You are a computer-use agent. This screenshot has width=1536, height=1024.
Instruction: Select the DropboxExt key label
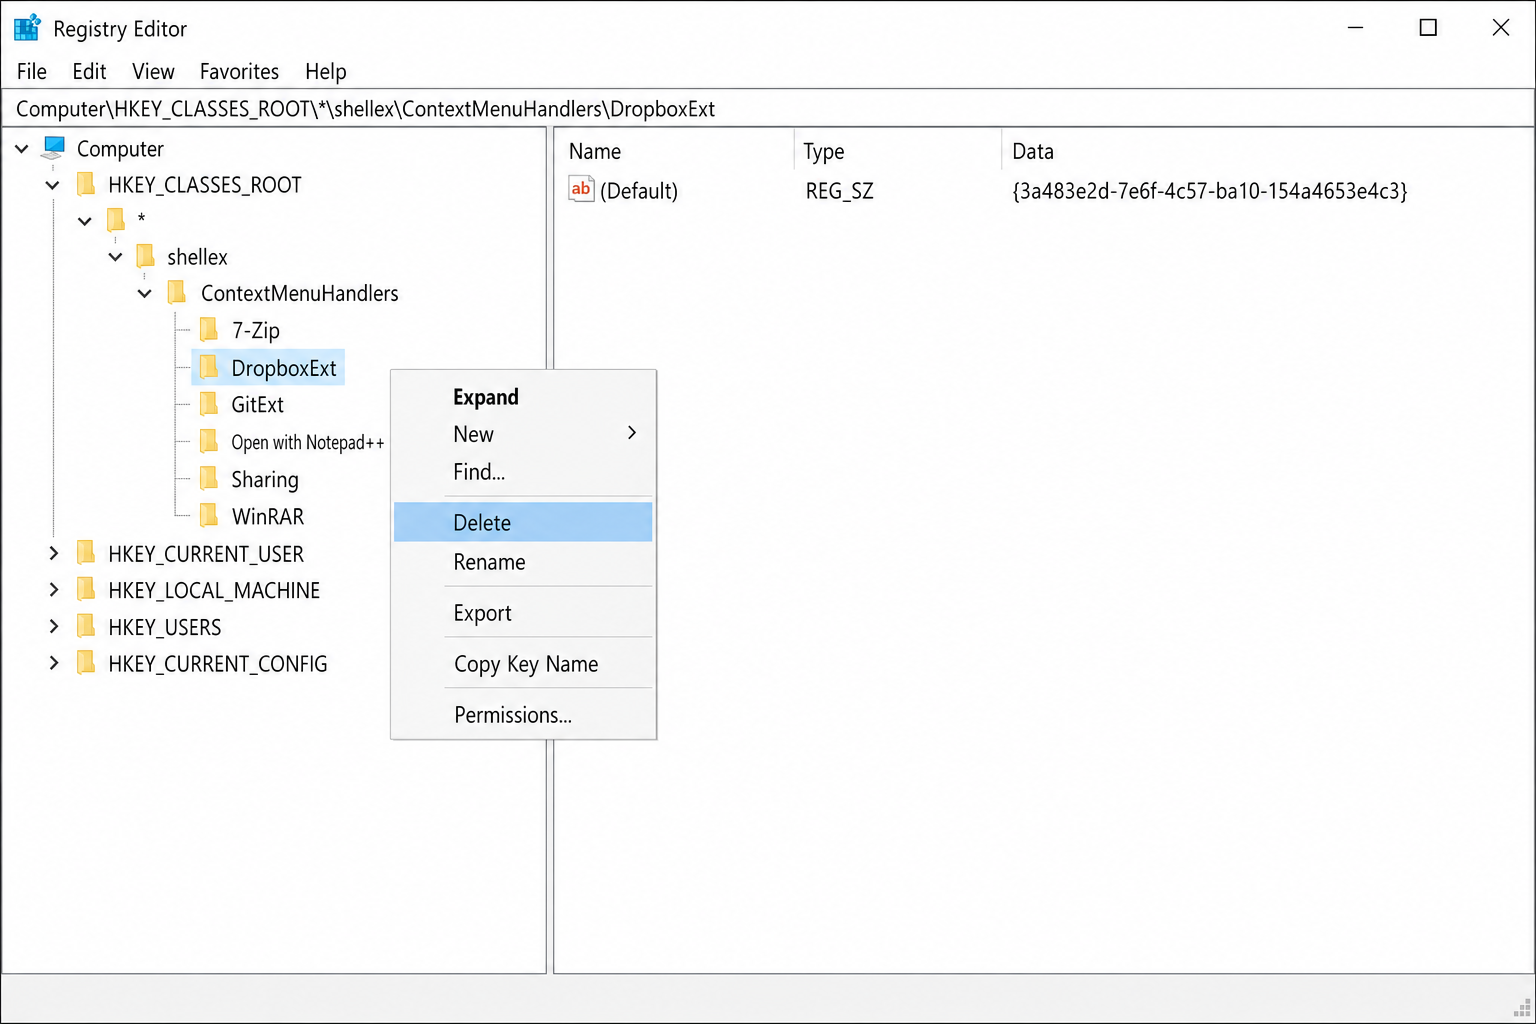pyautogui.click(x=284, y=368)
